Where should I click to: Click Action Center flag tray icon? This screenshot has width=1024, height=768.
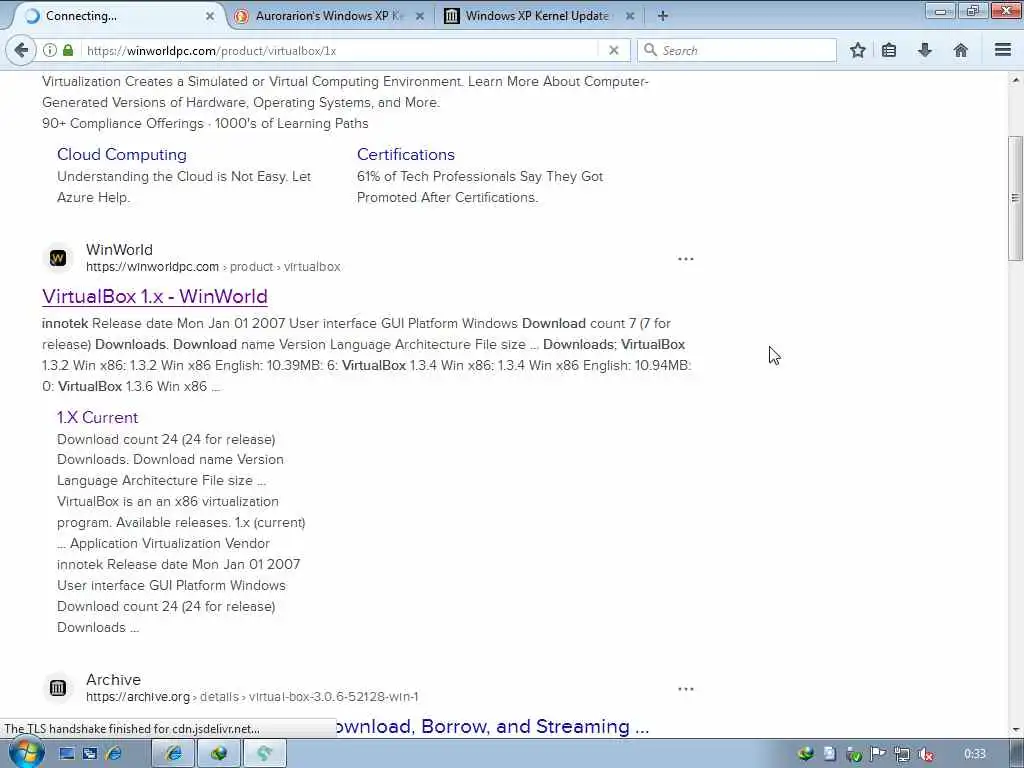[x=878, y=754]
